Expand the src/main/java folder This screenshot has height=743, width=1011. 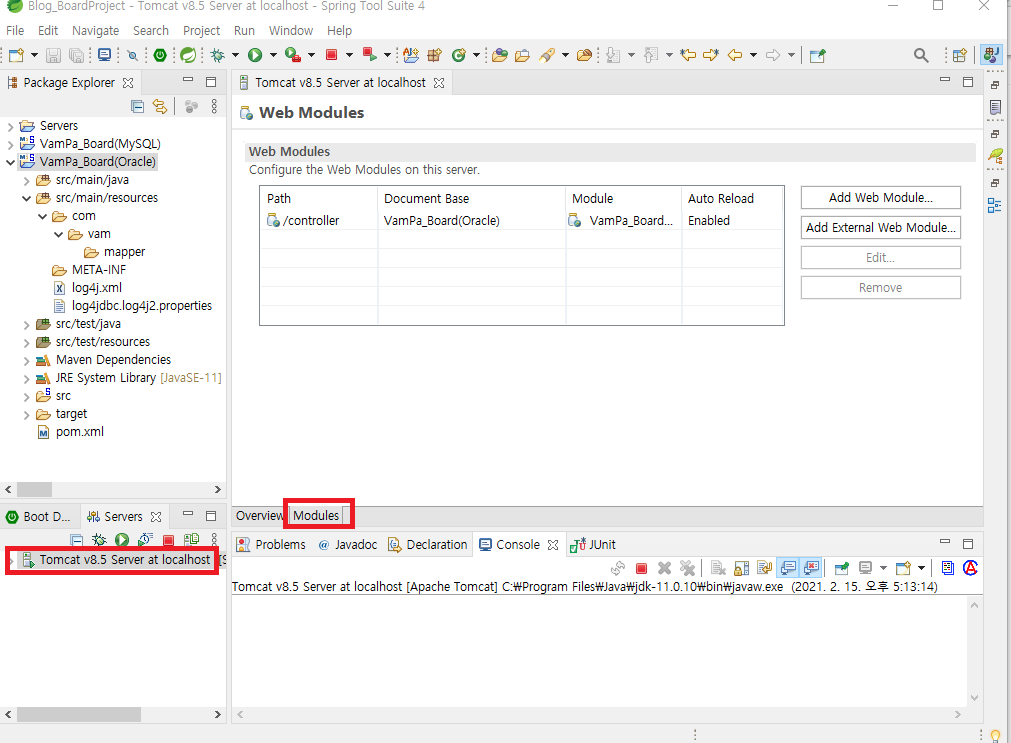click(26, 181)
